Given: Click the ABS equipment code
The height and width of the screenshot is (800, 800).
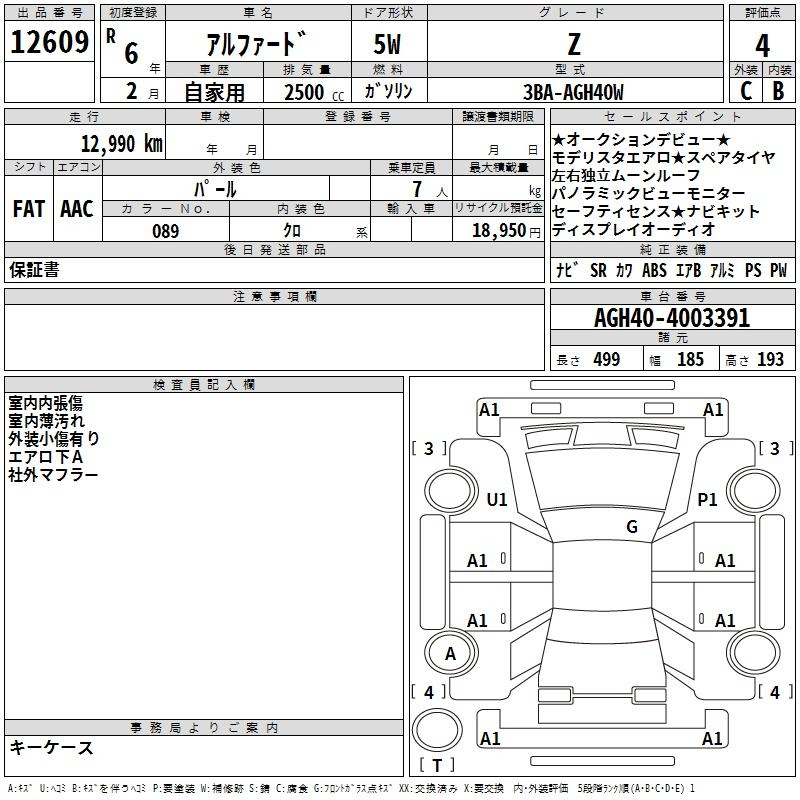Looking at the screenshot, I should click(654, 270).
